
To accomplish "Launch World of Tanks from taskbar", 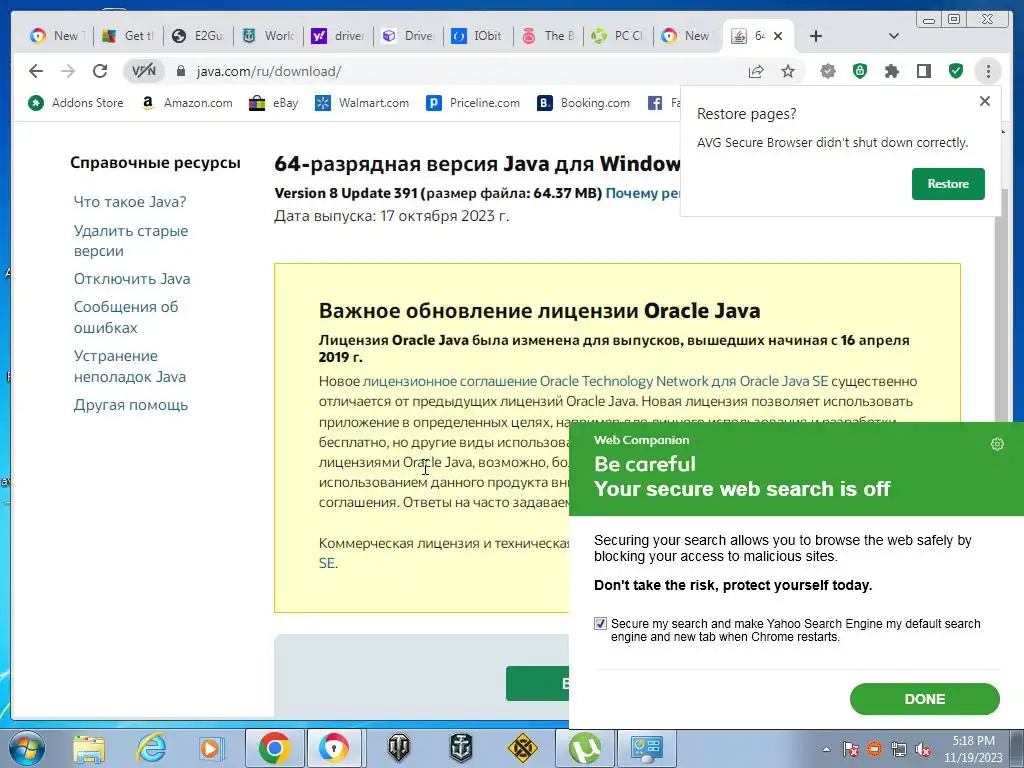I will click(x=398, y=748).
